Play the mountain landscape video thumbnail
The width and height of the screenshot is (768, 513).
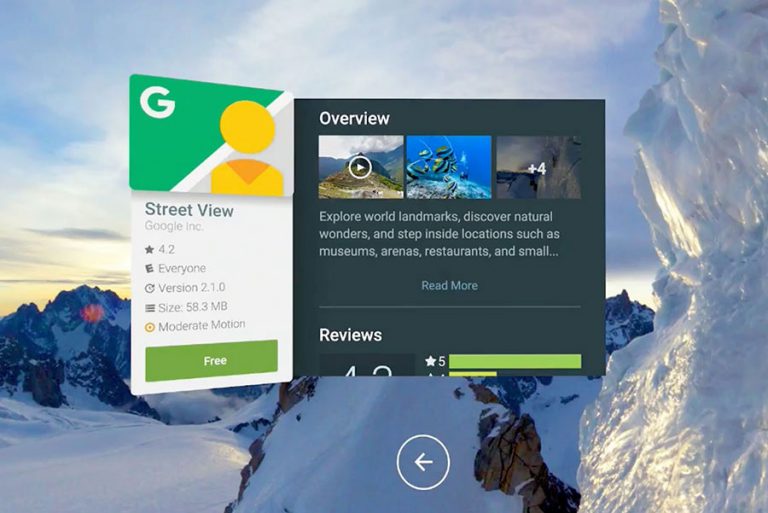point(361,167)
